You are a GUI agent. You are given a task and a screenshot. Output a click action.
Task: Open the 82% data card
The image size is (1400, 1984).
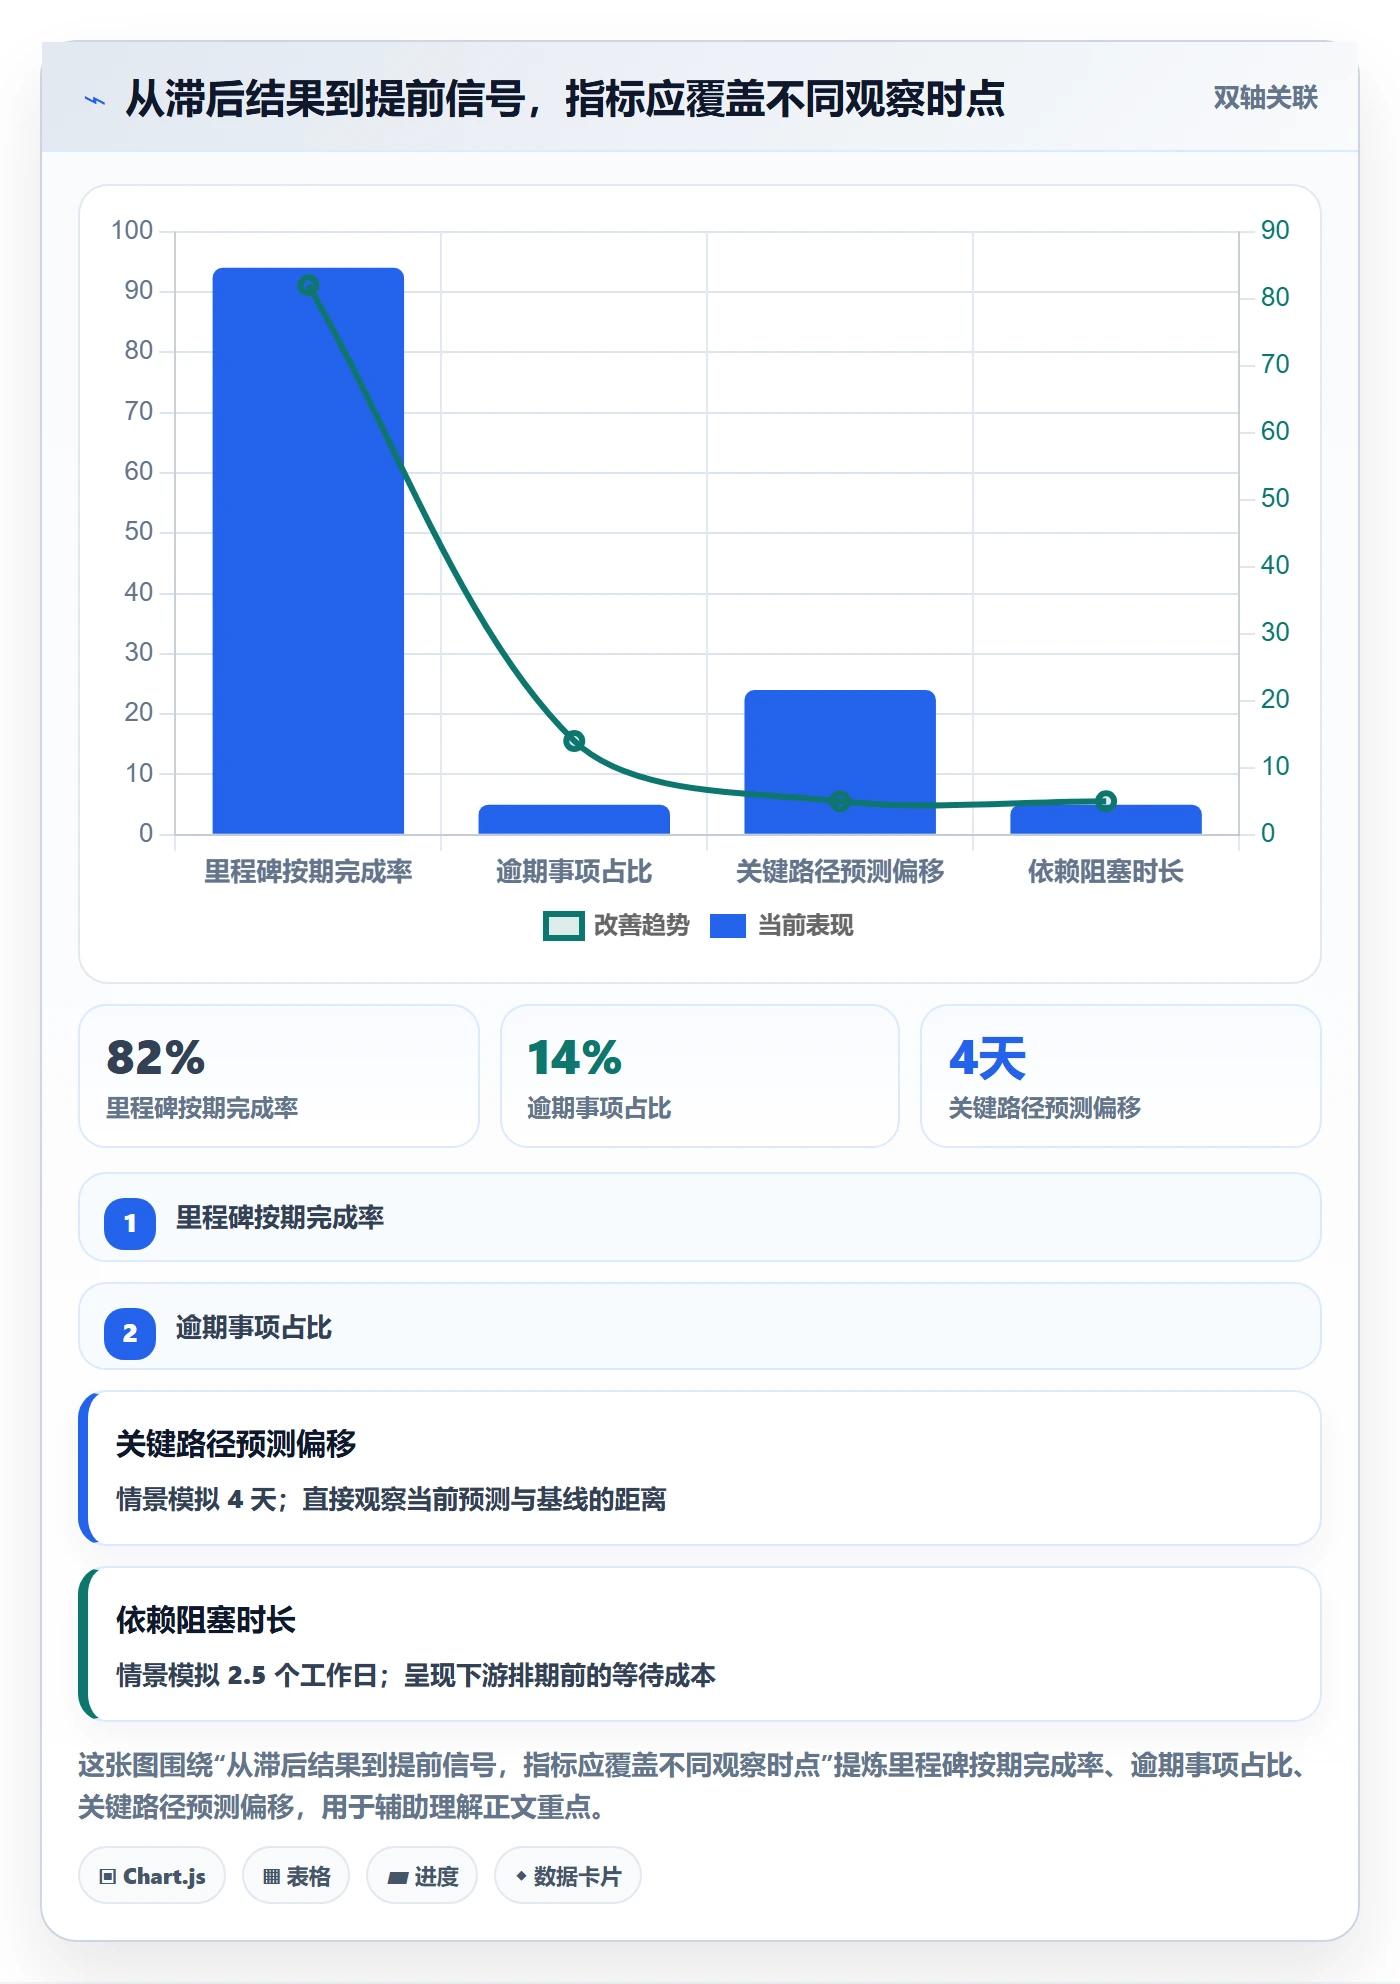point(279,1076)
